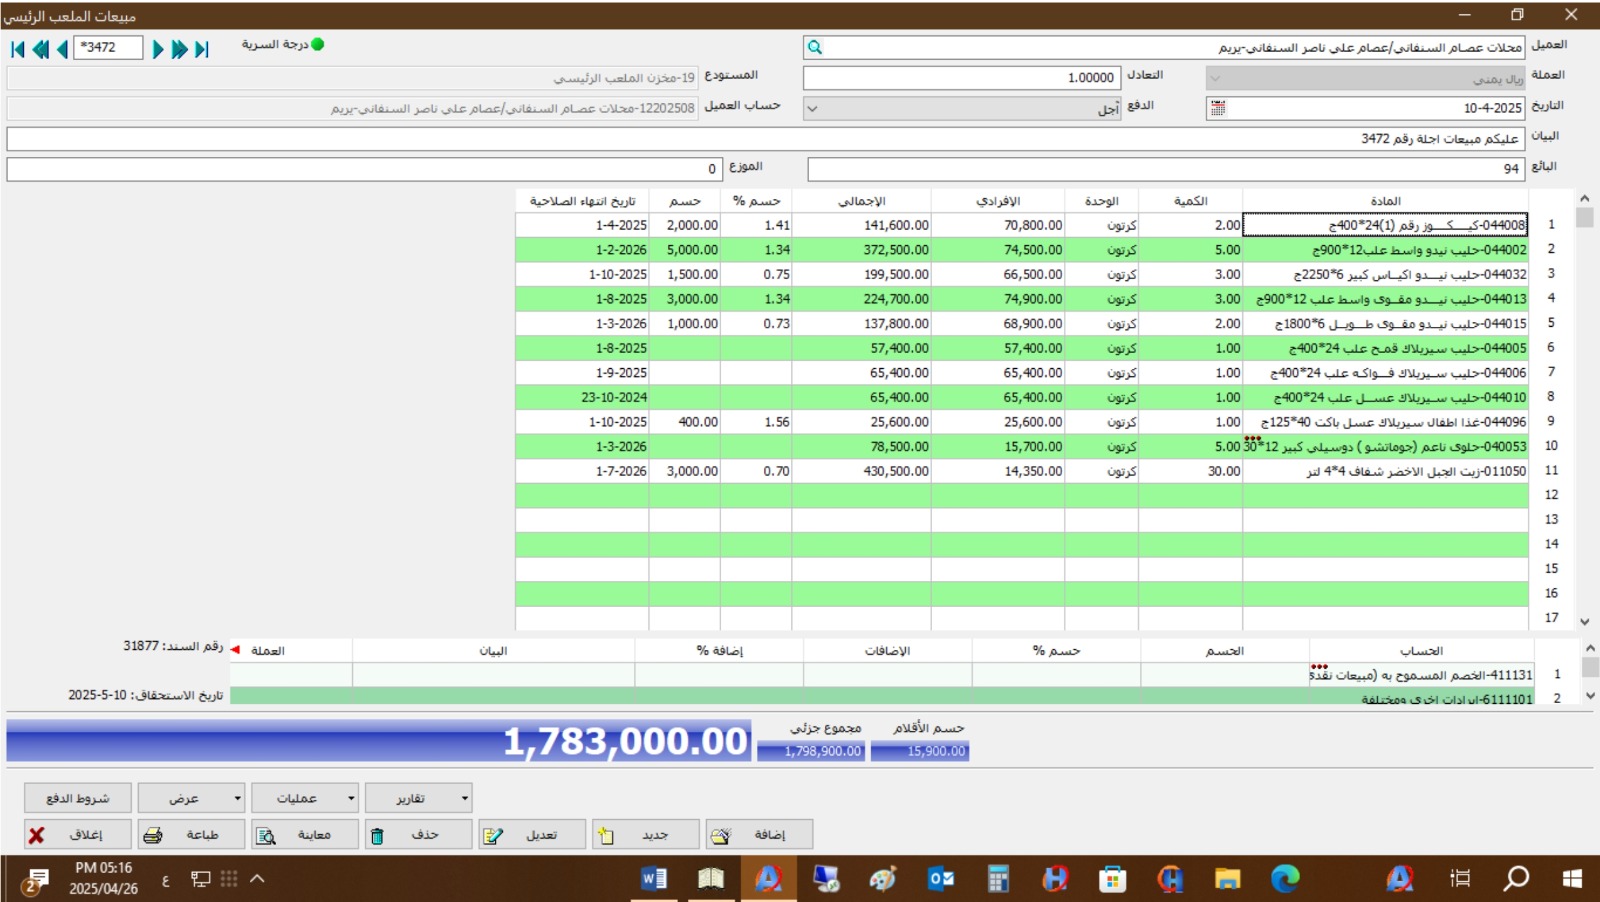This screenshot has height=902, width=1600.
Task: Click the previous record arrow
Action: tap(62, 49)
